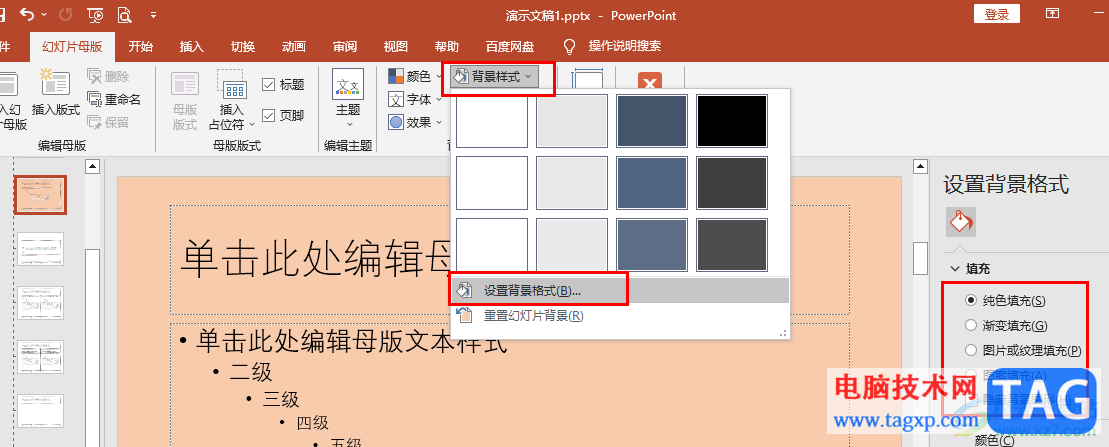Select the highlighted slide master thumbnail
Screen dimensions: 1109x447
click(x=40, y=195)
